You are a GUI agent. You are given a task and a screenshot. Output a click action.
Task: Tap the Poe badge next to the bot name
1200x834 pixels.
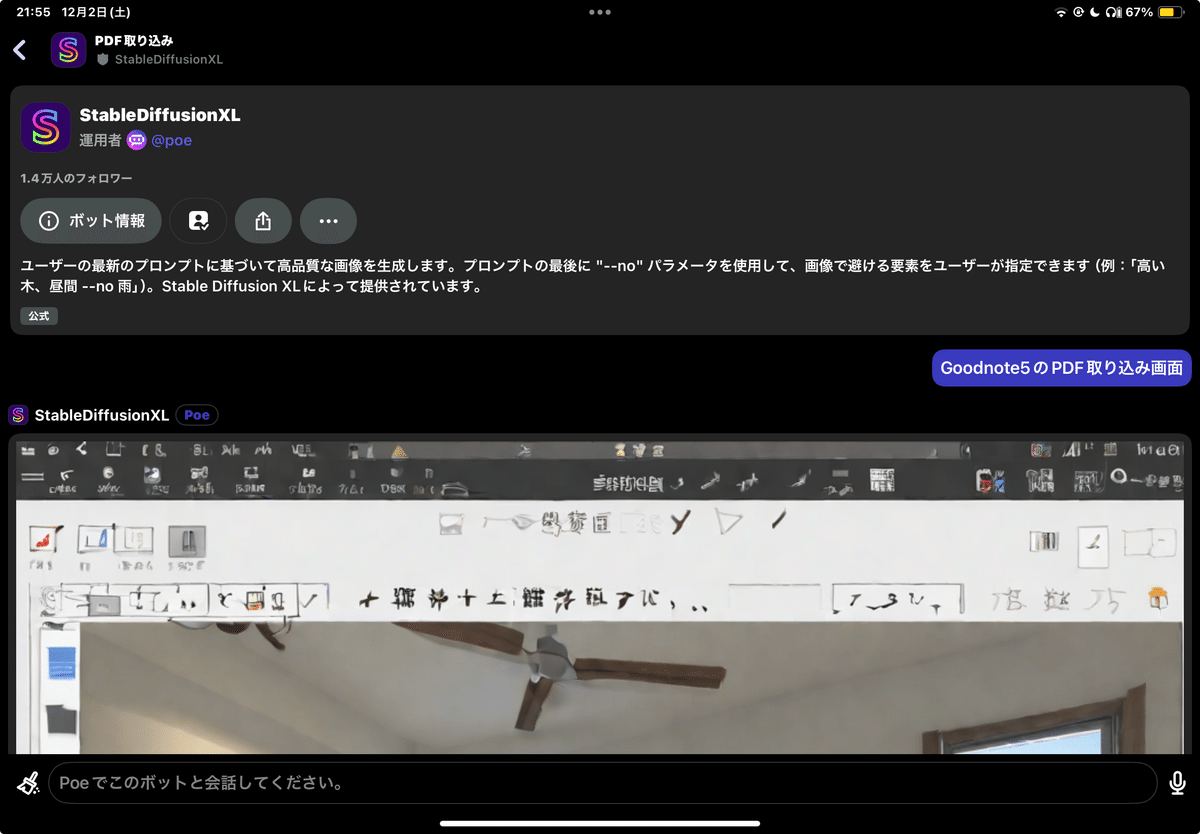tap(196, 414)
